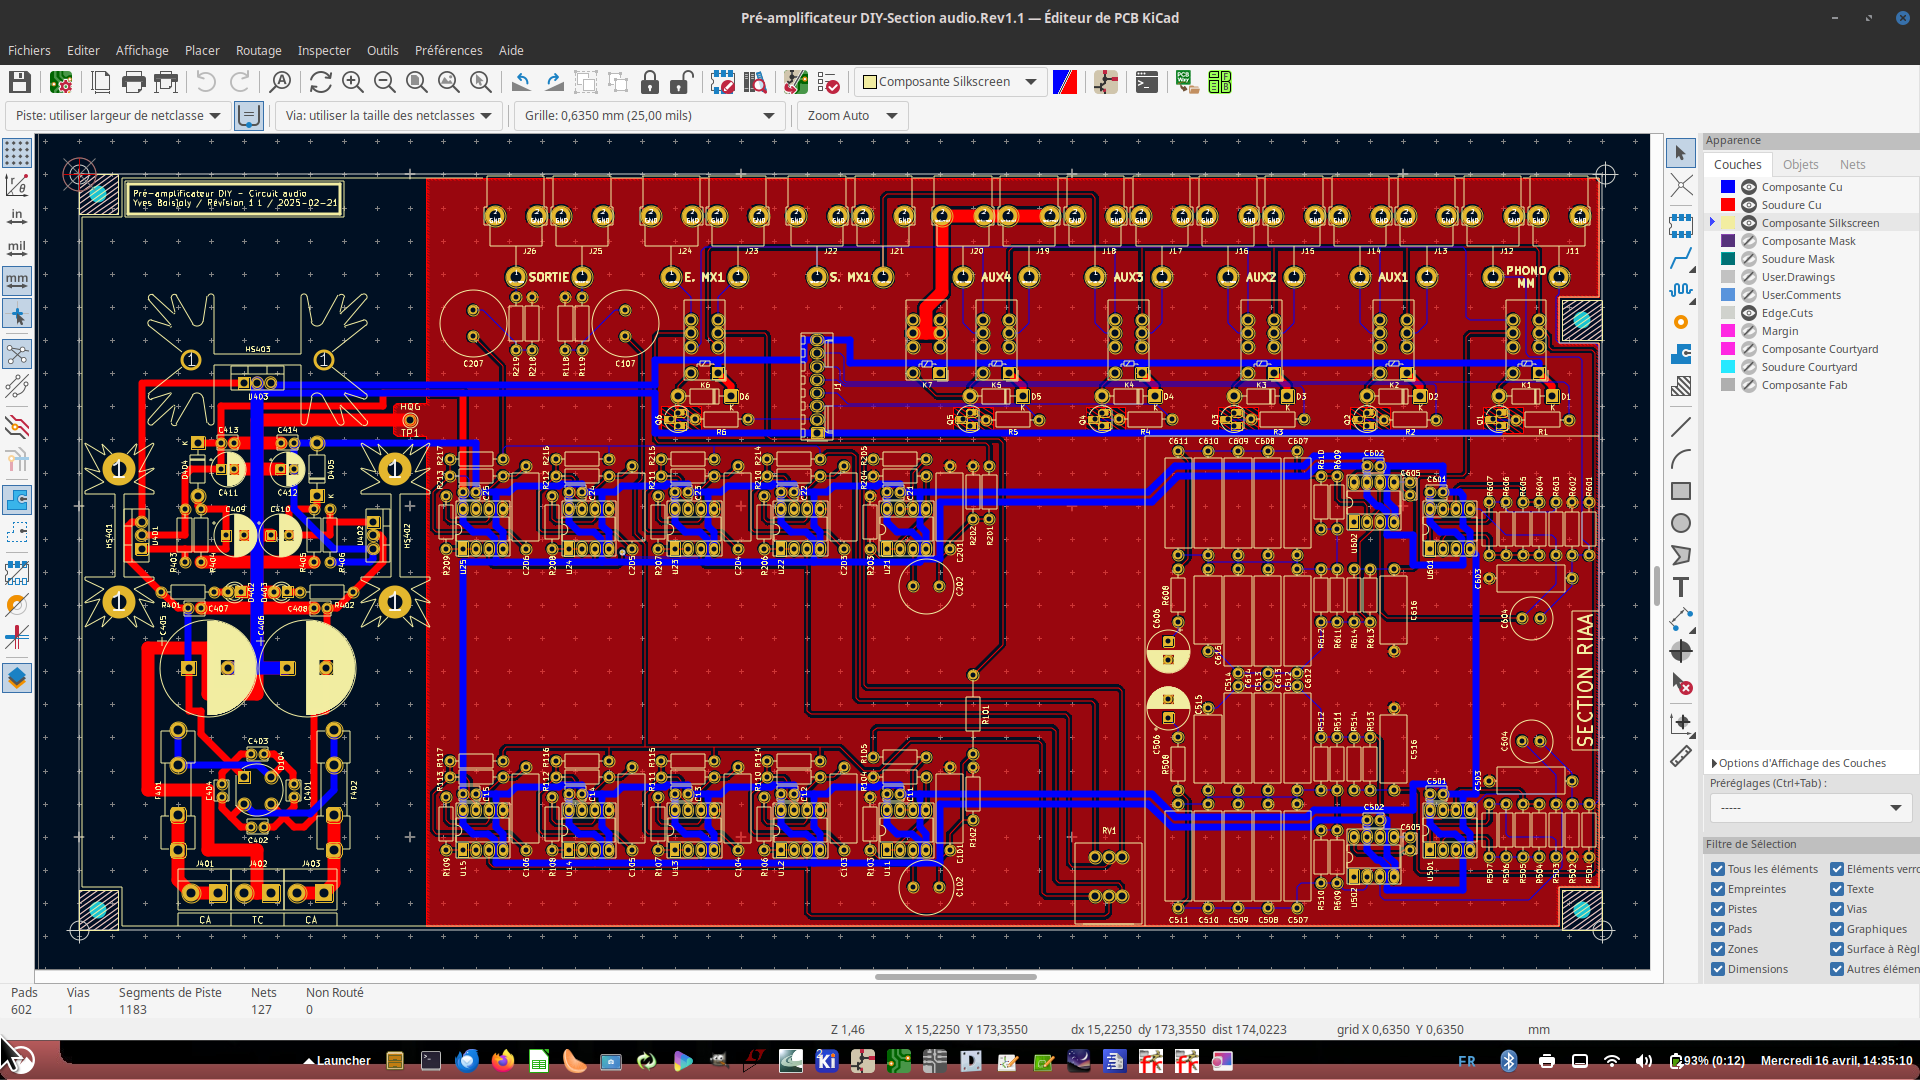The image size is (1920, 1080).
Task: Open the Préréglages presets dropdown
Action: click(1811, 808)
